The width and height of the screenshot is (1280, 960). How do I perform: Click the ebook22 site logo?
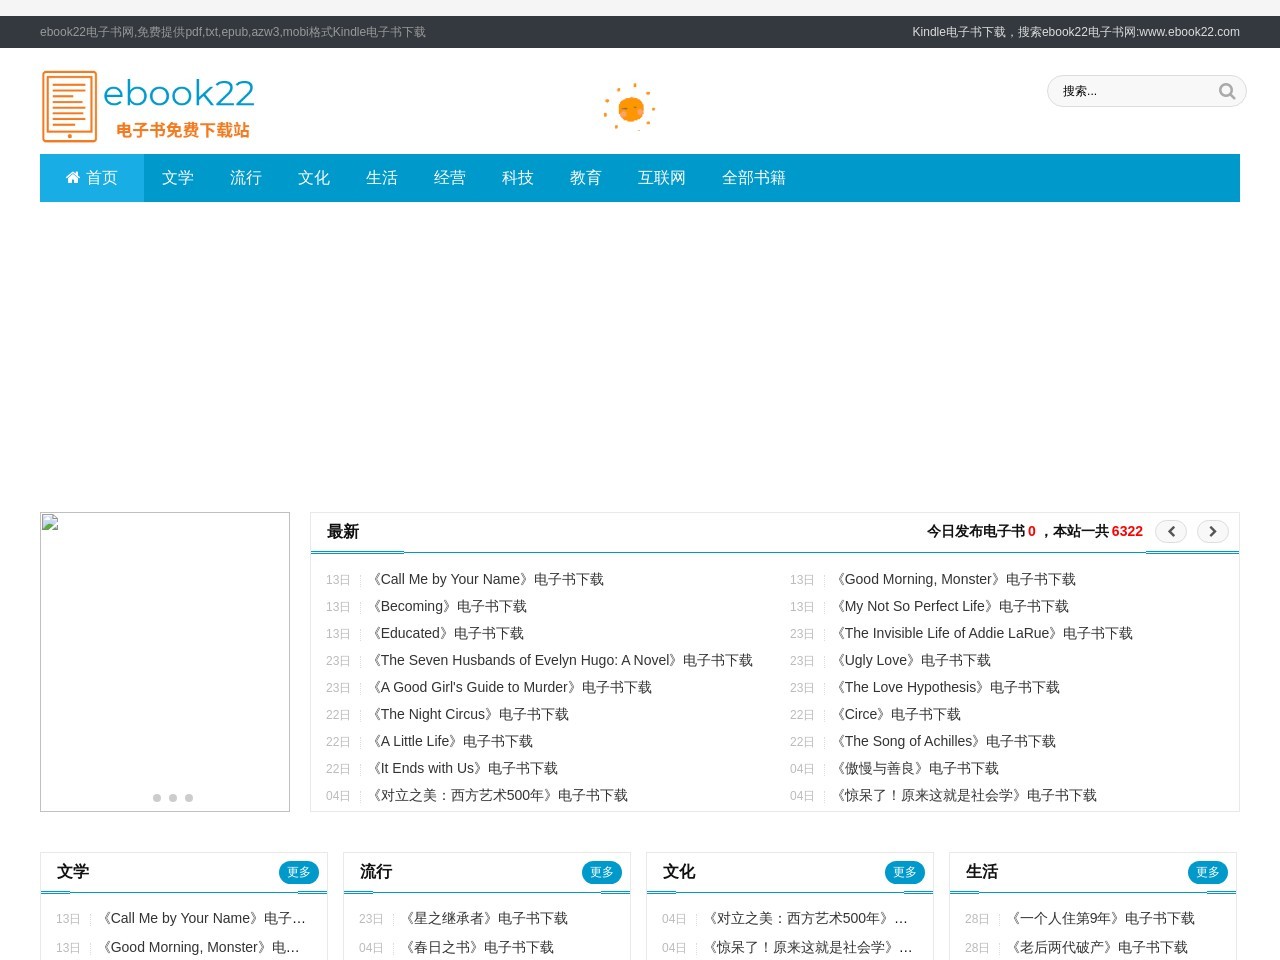tap(148, 106)
